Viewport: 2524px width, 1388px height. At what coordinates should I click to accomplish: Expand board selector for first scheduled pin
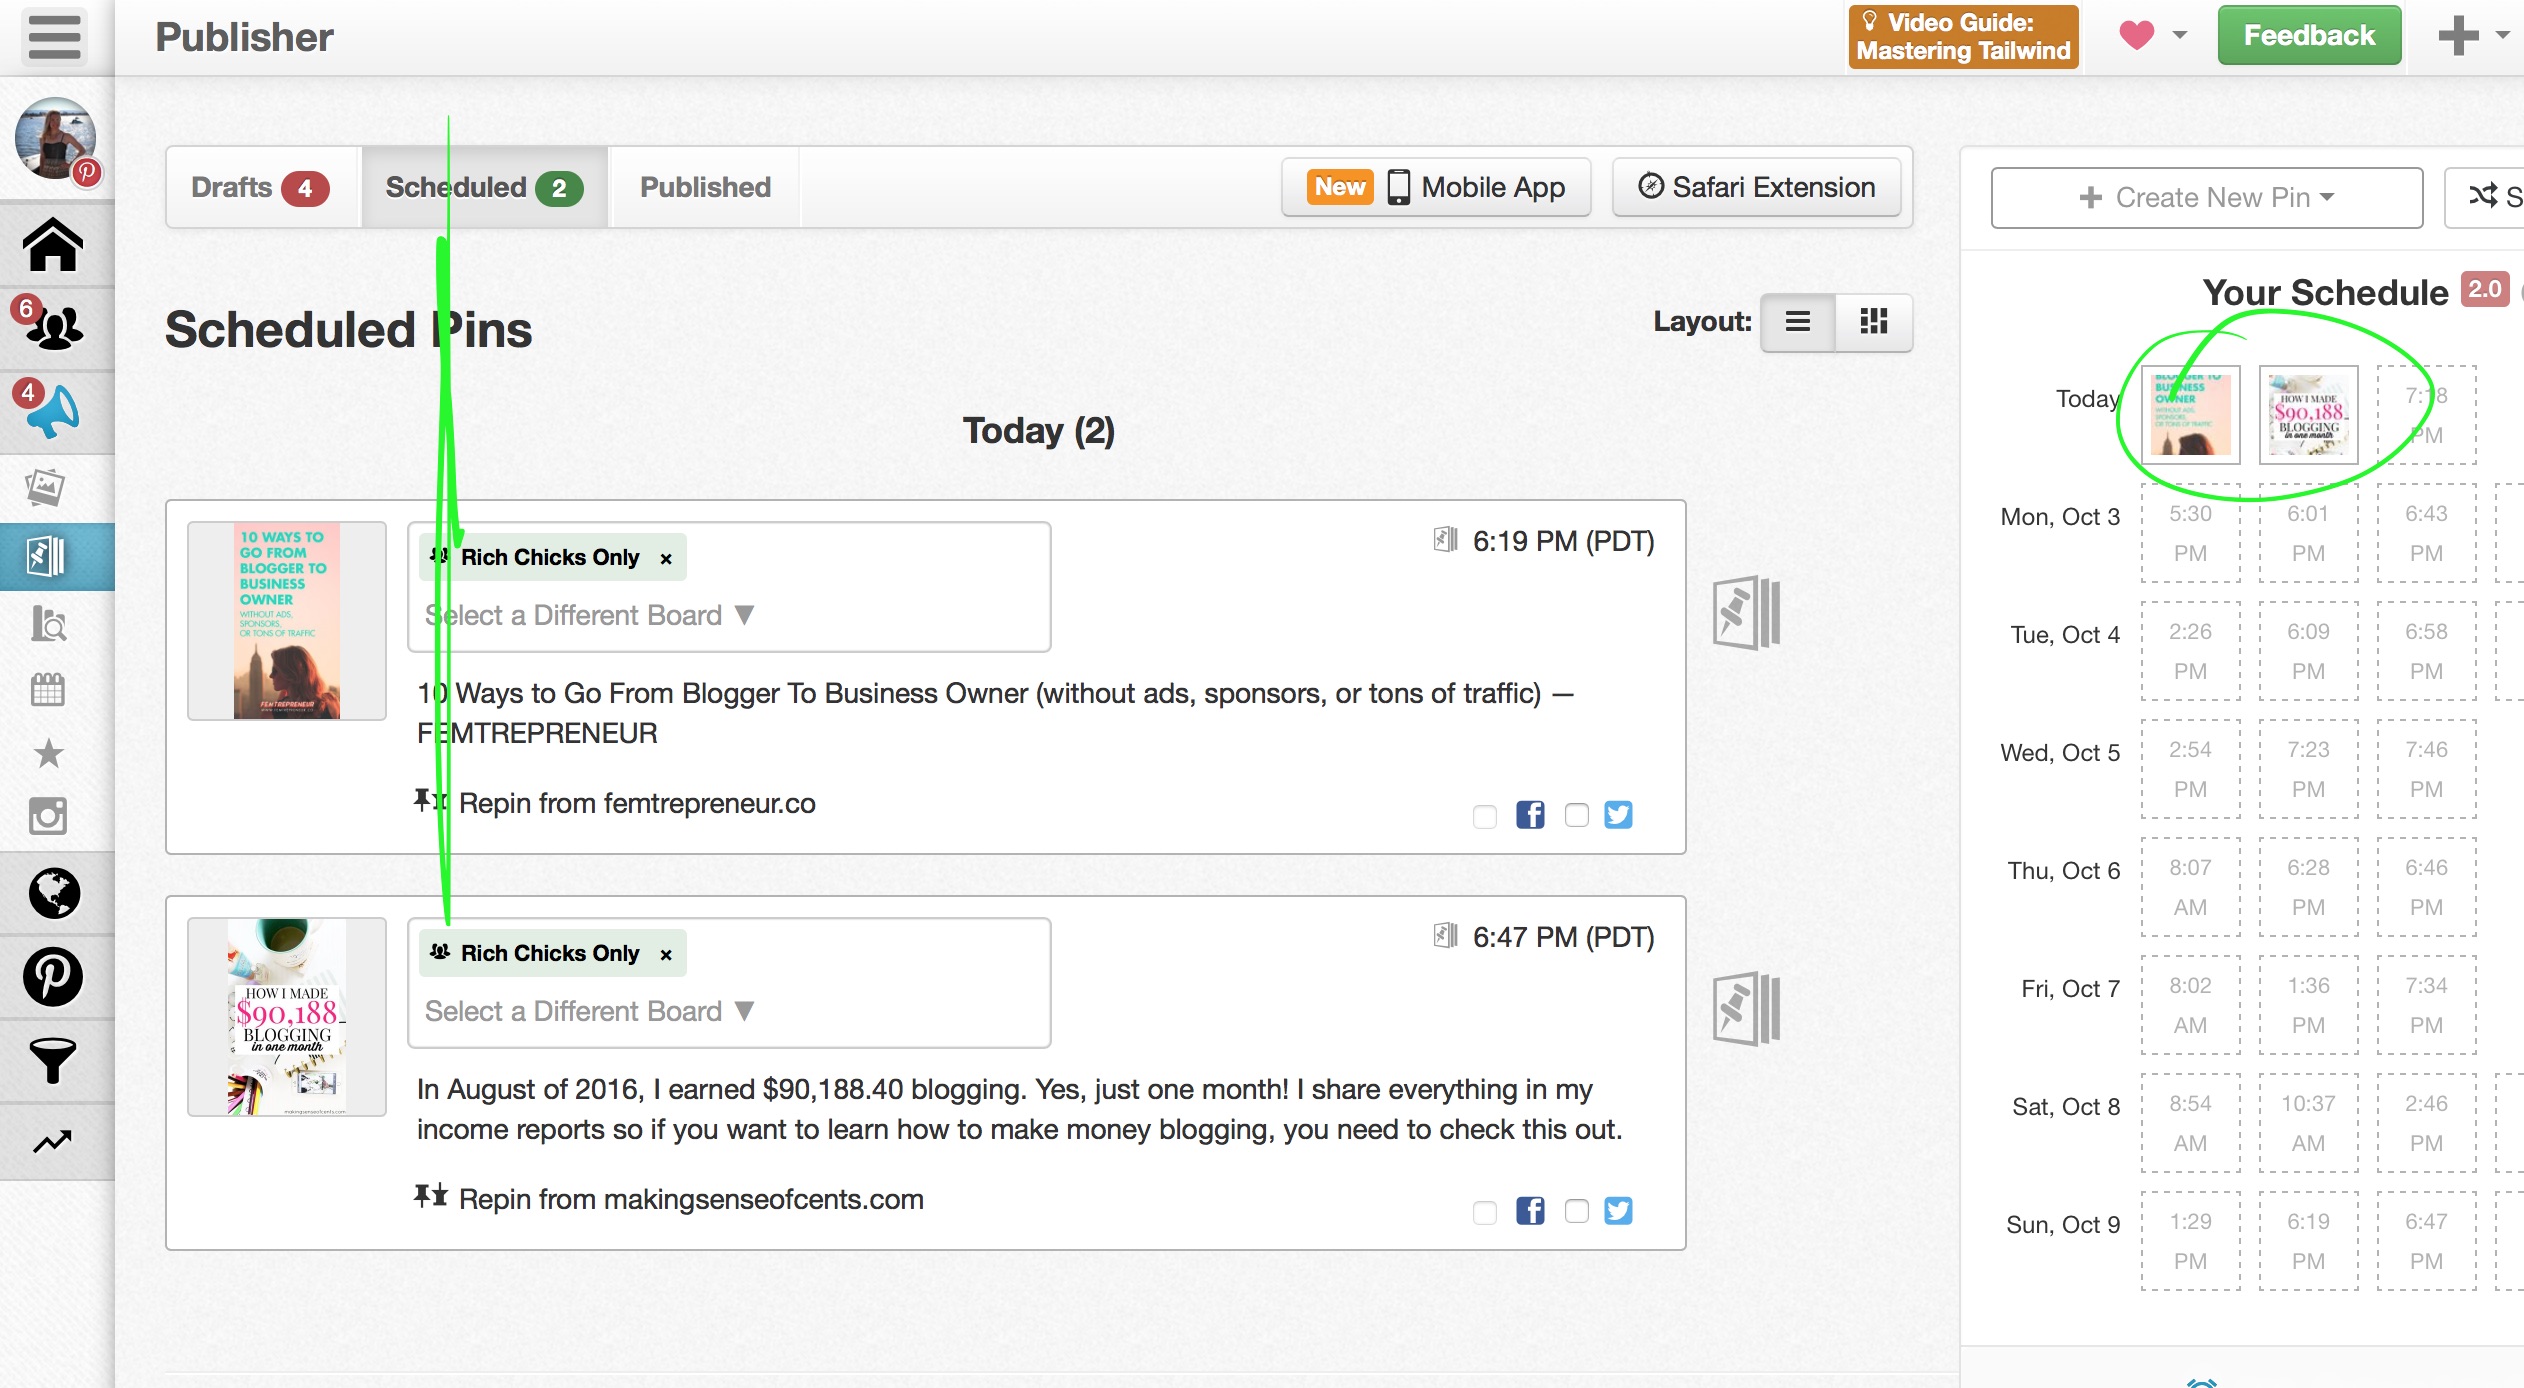coord(590,615)
